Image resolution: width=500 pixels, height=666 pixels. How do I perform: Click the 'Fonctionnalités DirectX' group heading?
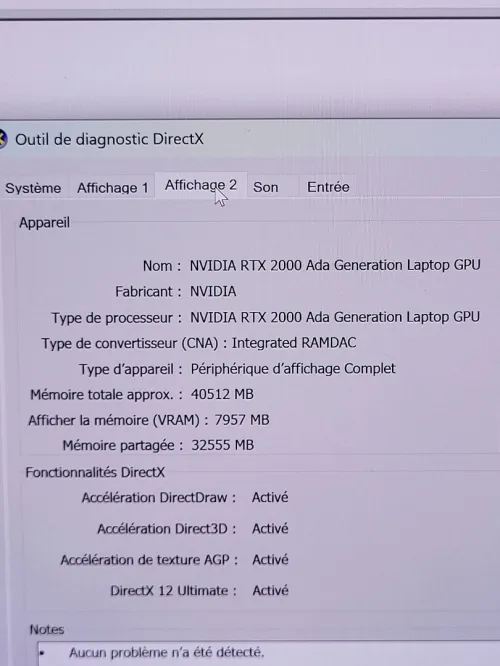[x=95, y=472]
